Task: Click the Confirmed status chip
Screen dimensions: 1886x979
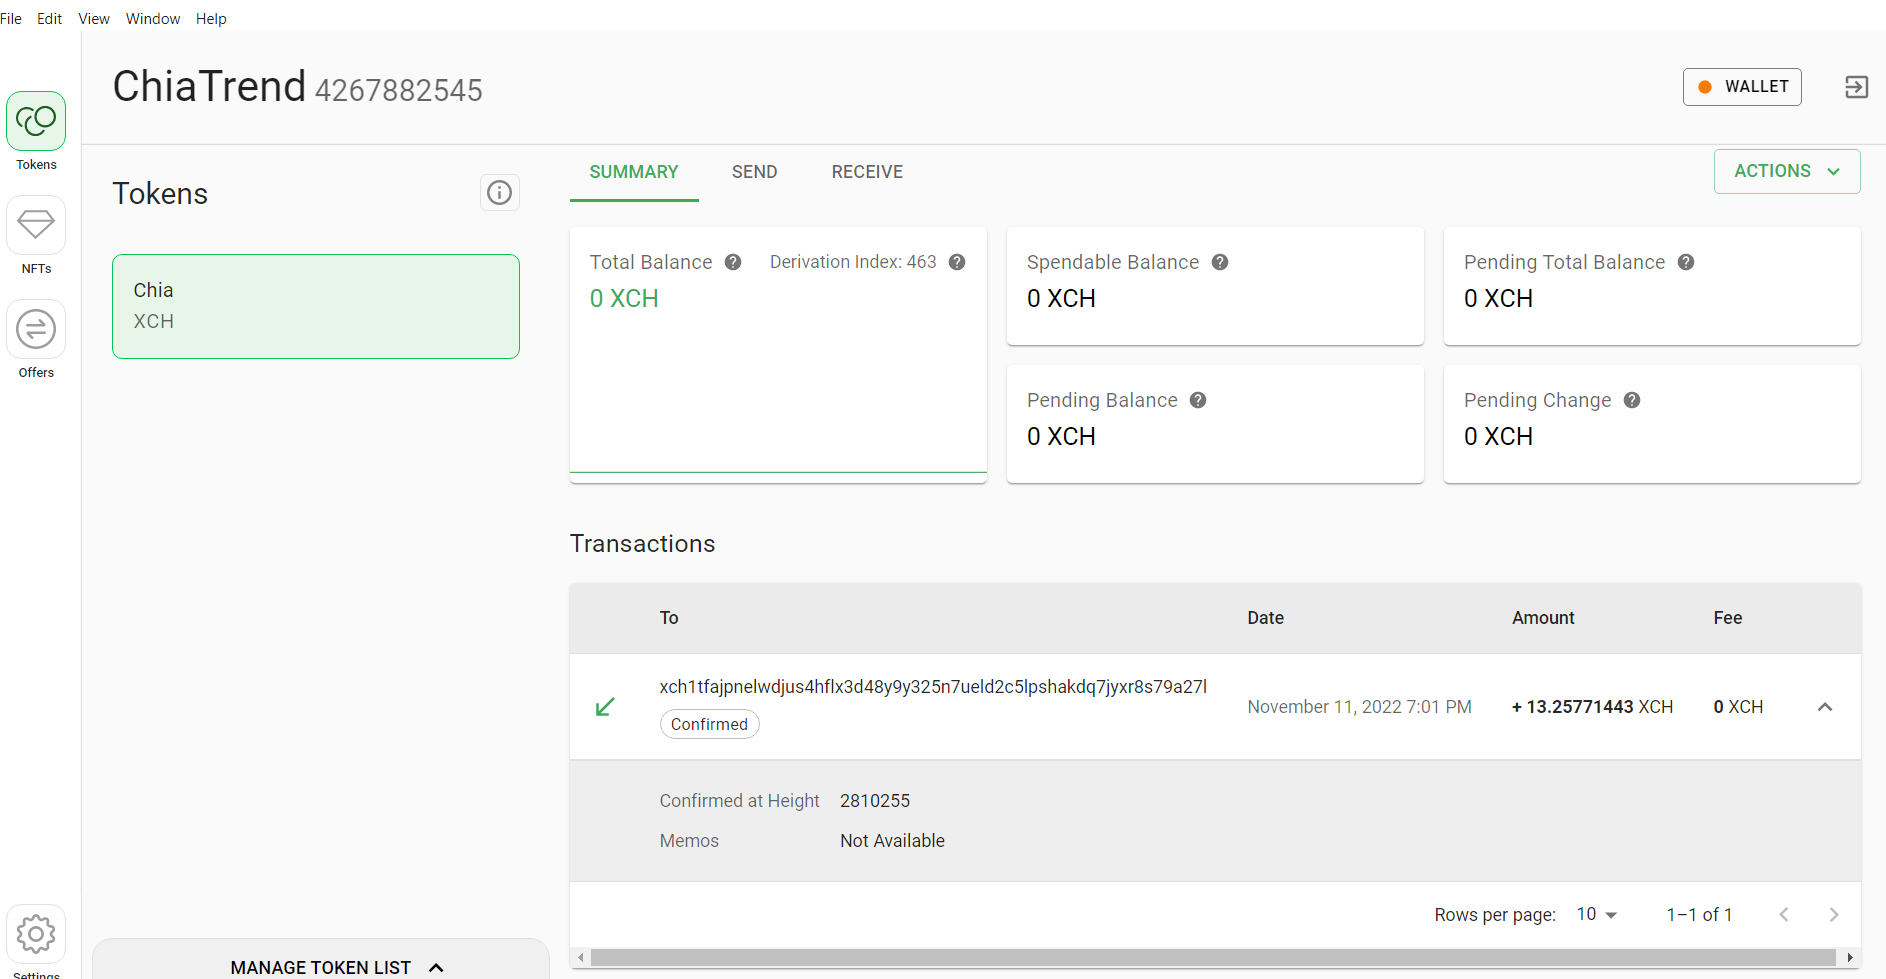Action: (x=709, y=724)
